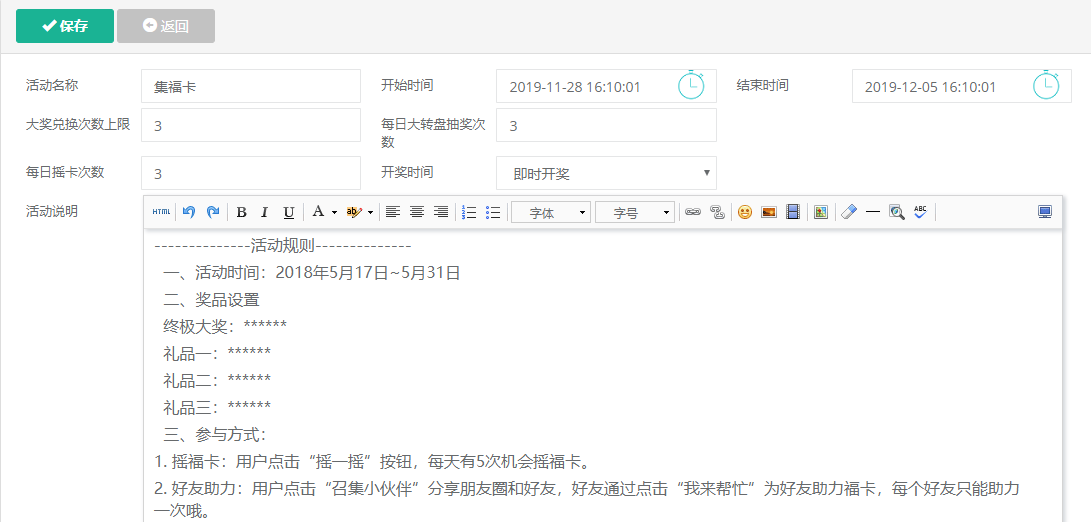Center align text
This screenshot has width=1091, height=522.
[417, 212]
